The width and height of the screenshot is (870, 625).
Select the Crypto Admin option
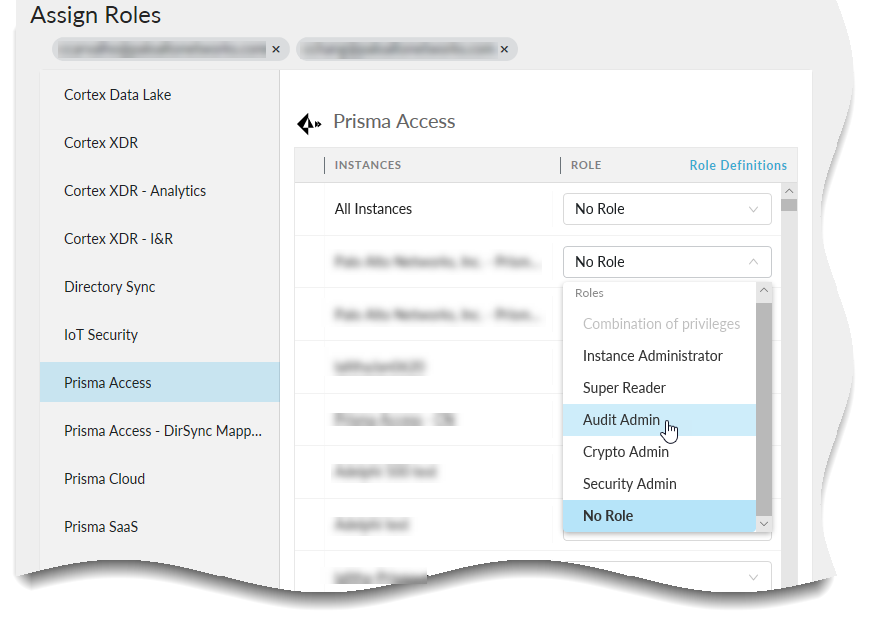tap(625, 452)
